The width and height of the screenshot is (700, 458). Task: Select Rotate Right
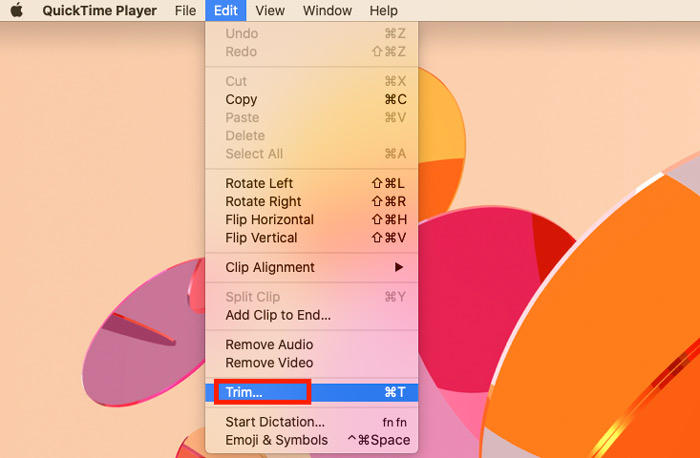click(312, 201)
